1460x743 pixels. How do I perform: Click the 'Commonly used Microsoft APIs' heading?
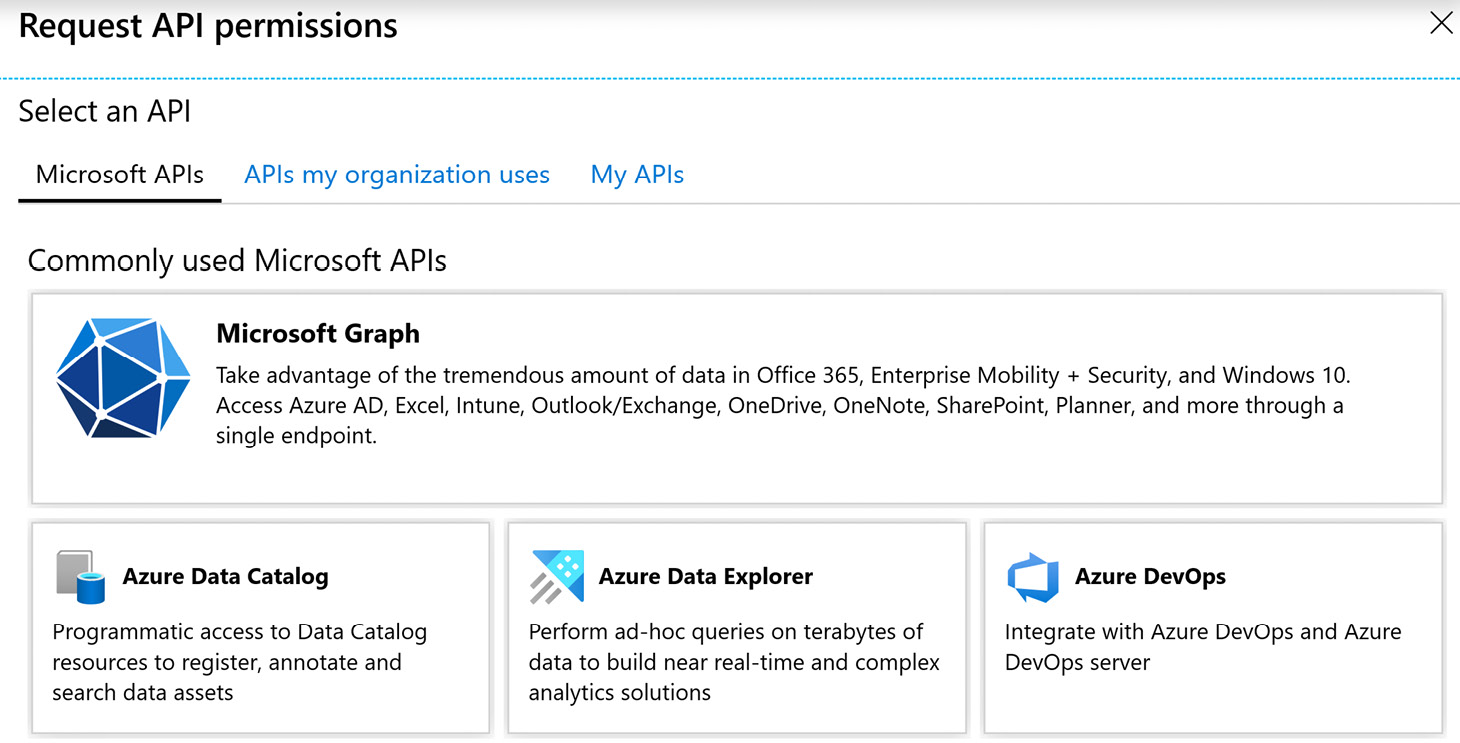[x=237, y=261]
